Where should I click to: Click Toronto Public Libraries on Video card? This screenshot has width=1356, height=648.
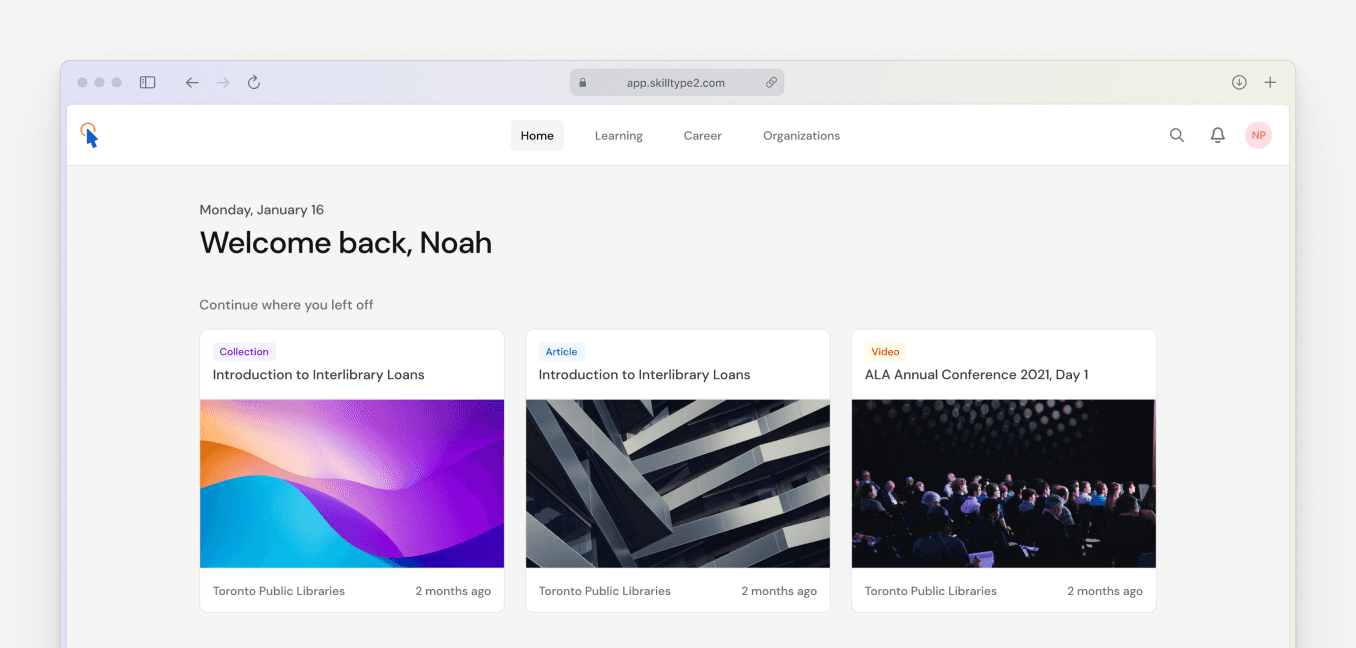pos(931,591)
